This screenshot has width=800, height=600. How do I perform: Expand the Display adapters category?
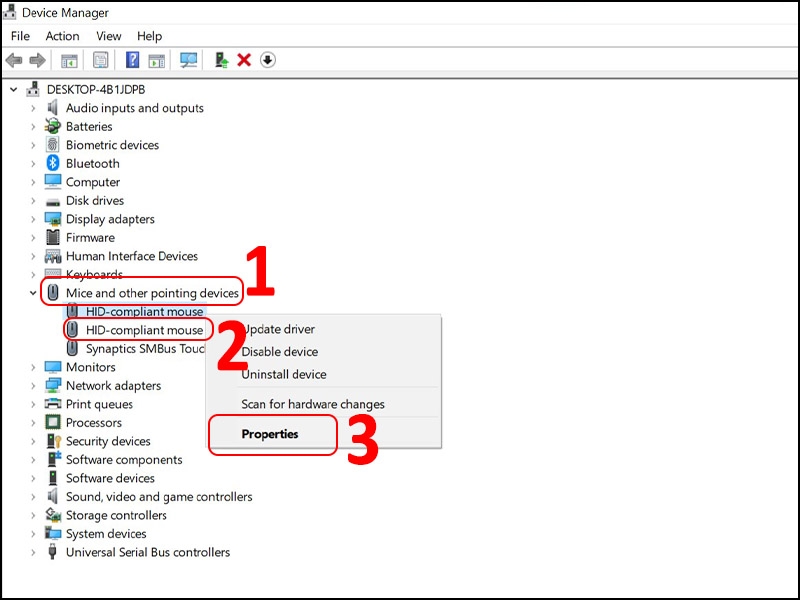33,219
